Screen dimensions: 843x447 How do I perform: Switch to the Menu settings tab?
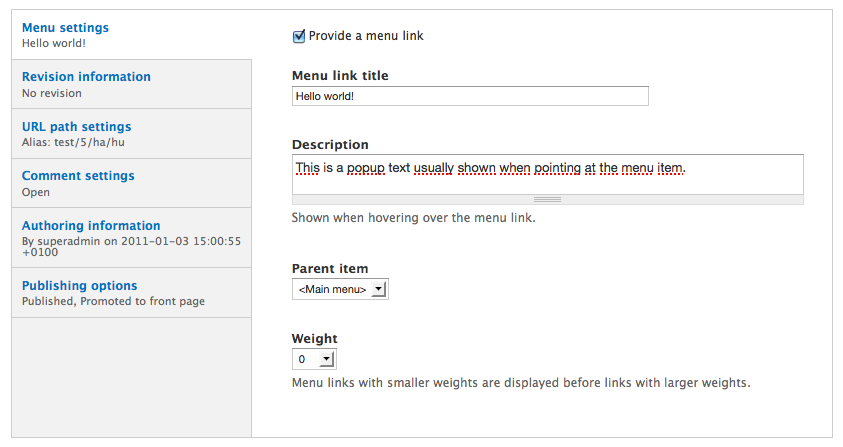pyautogui.click(x=66, y=28)
